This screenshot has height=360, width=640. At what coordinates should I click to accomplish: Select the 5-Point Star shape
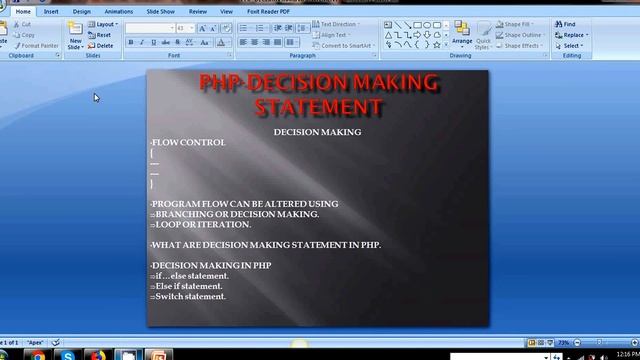coord(436,45)
